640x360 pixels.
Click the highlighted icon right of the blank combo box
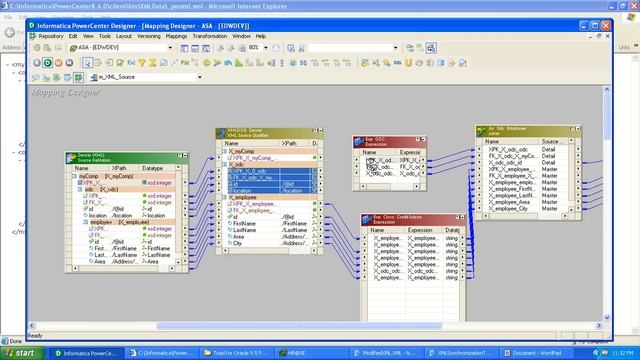coord(431,48)
